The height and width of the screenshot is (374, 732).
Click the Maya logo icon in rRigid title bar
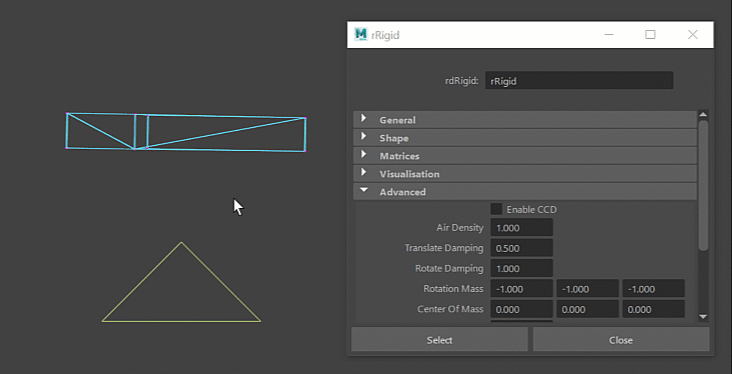click(361, 35)
